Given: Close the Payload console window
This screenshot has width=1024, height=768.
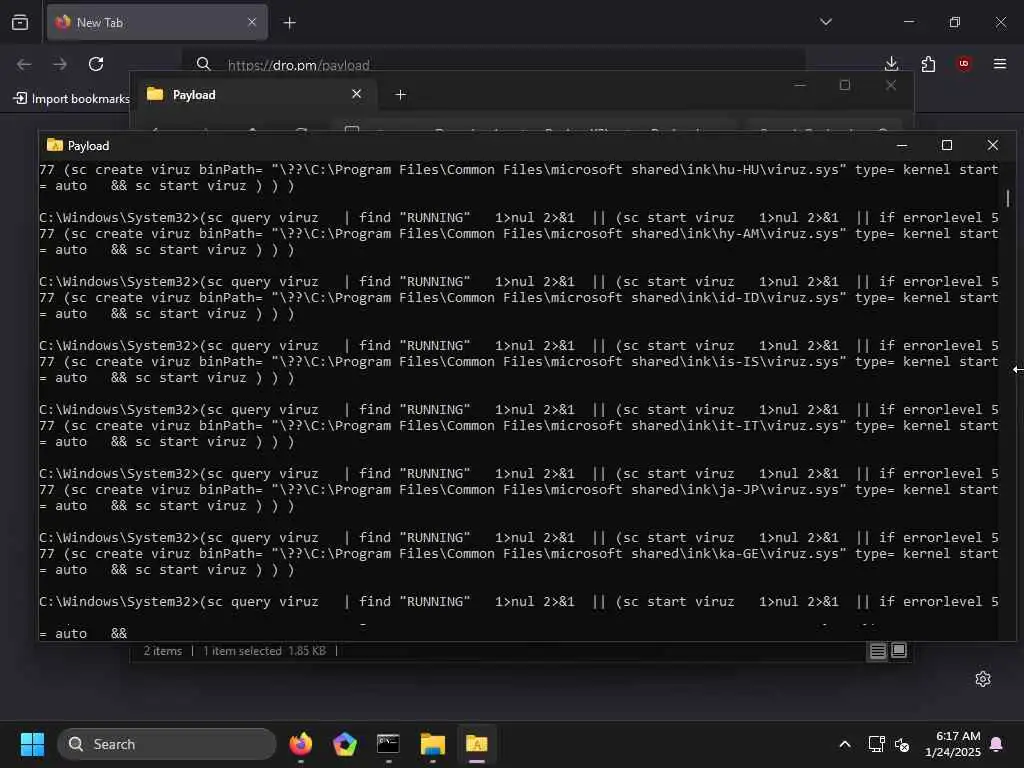Looking at the screenshot, I should 993,145.
